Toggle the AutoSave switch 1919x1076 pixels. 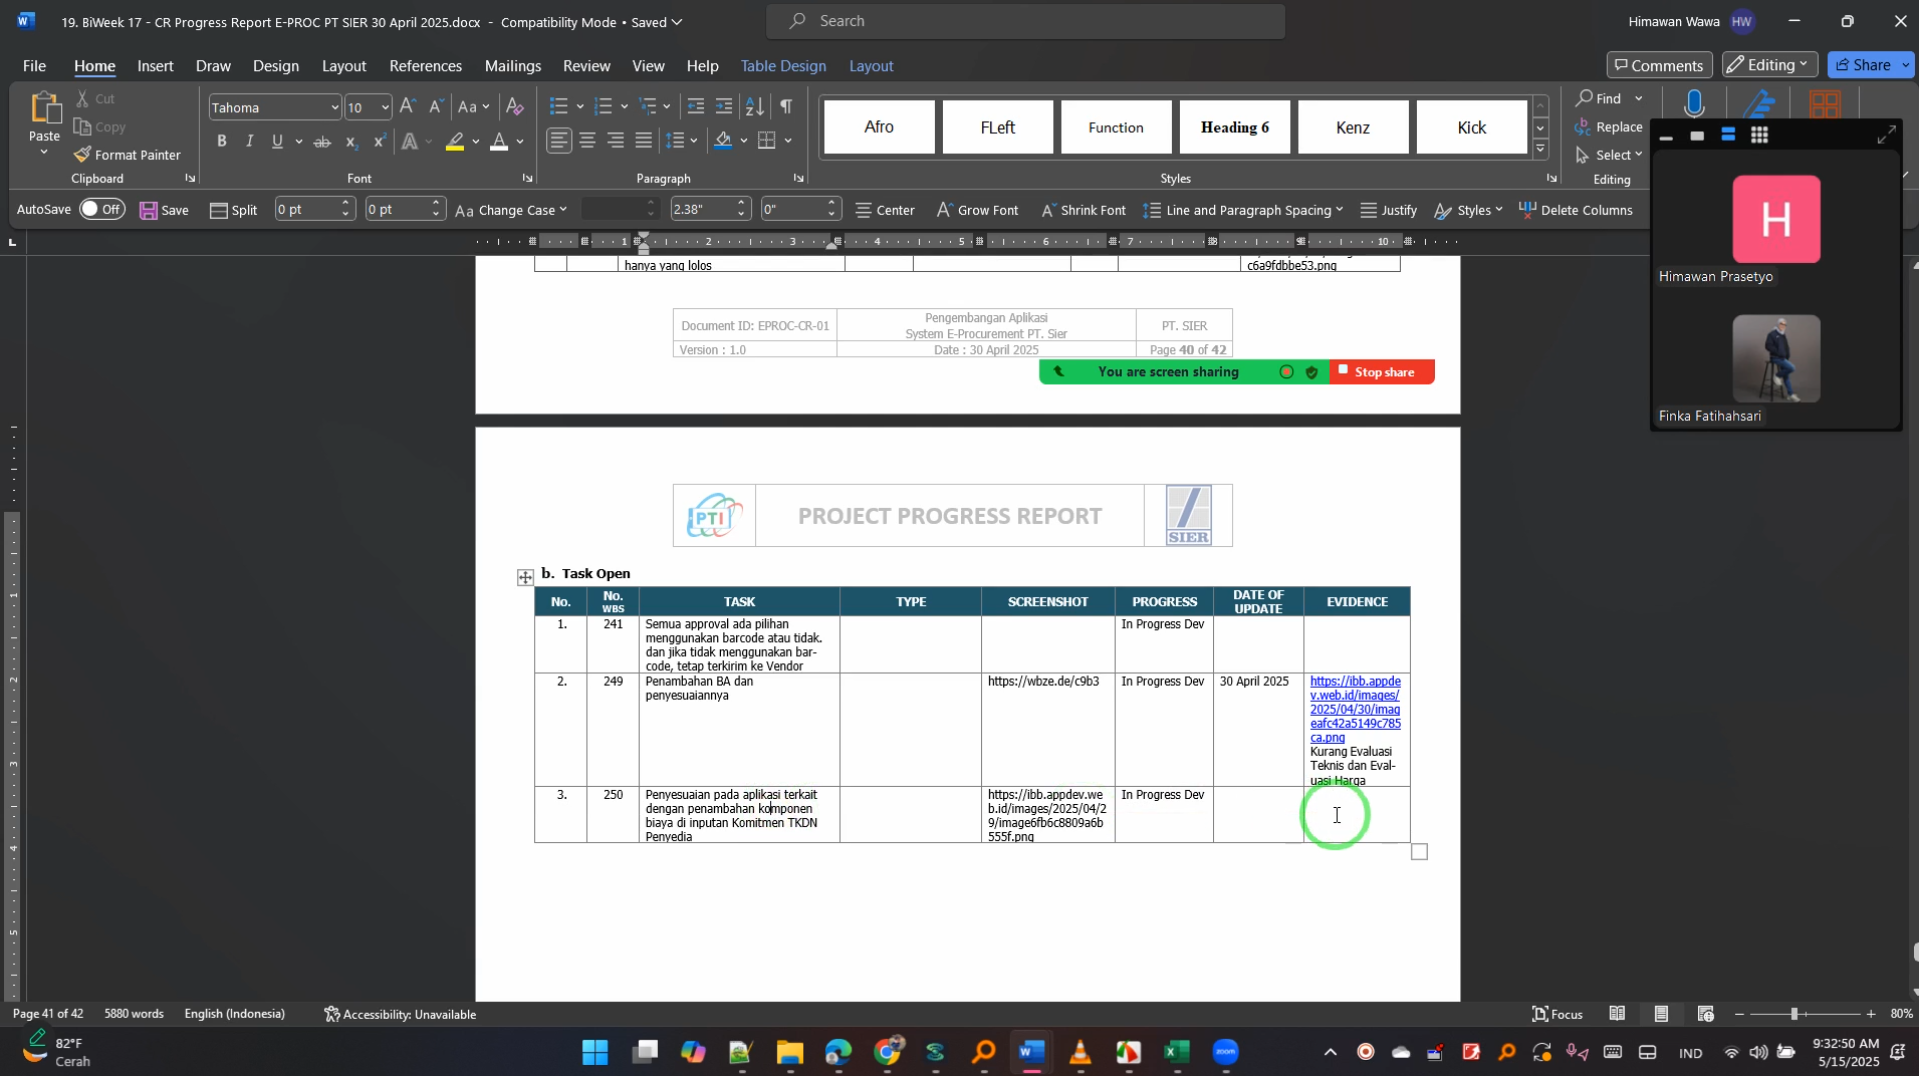102,209
